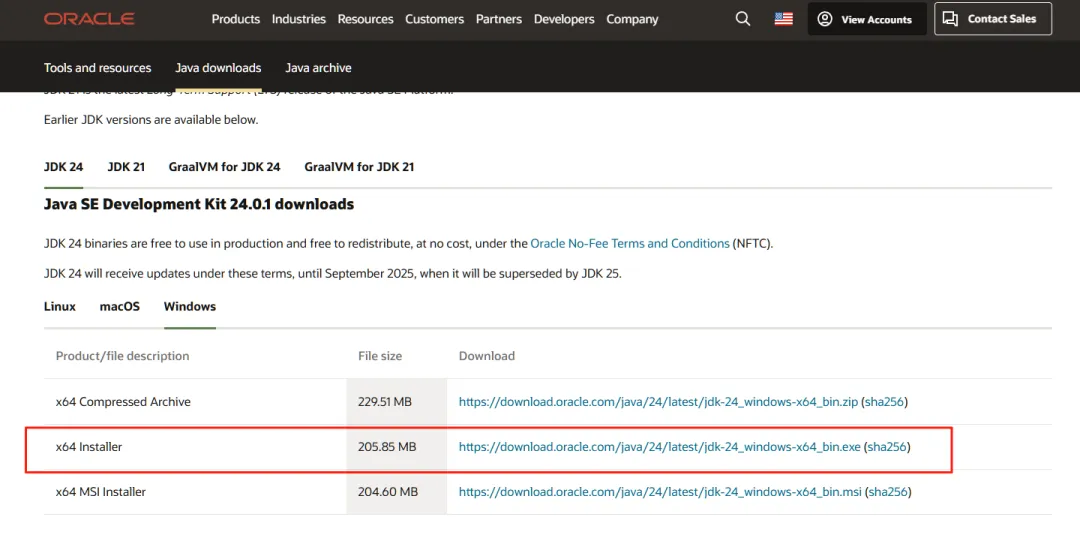Image resolution: width=1080 pixels, height=535 pixels.
Task: Switch to the JDK 21 tab
Action: click(x=126, y=167)
